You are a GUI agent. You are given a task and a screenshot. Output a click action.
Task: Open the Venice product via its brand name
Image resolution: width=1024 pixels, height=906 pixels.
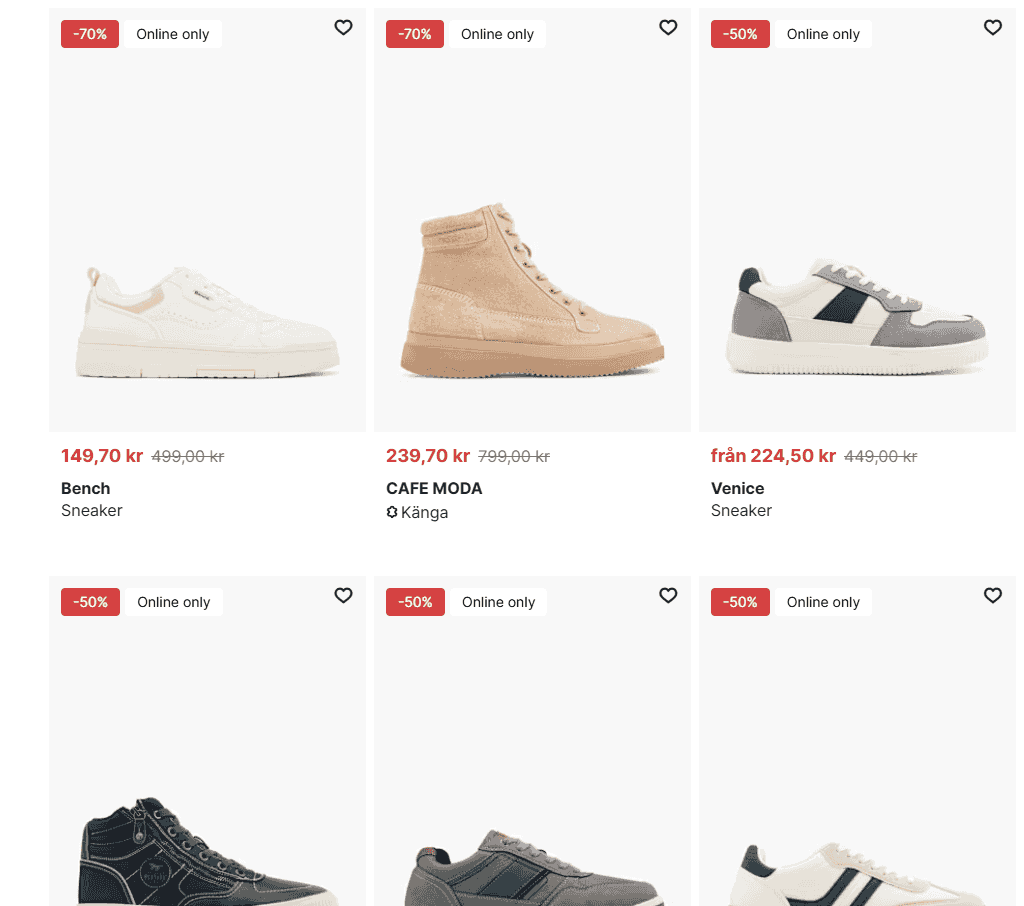click(736, 488)
